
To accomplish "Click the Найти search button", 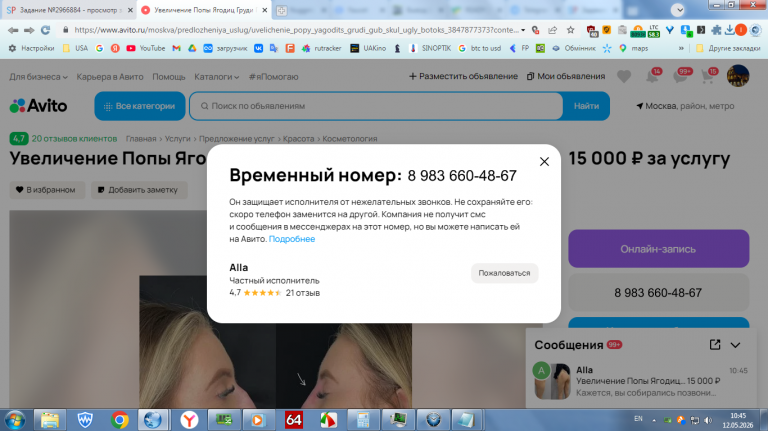I will point(586,106).
